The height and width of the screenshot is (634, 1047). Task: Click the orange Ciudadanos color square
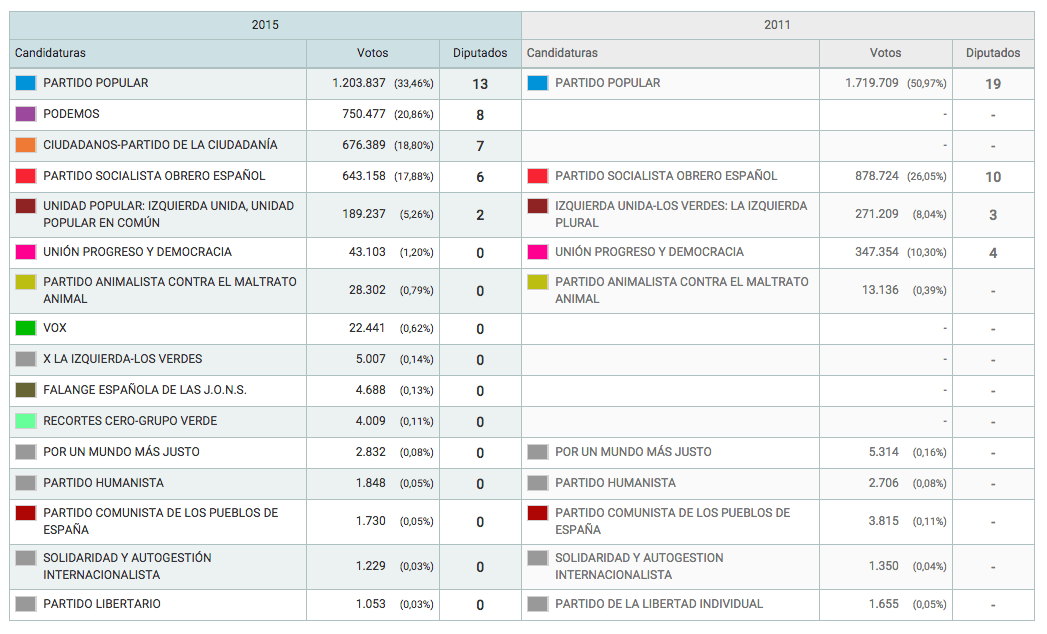[x=25, y=145]
